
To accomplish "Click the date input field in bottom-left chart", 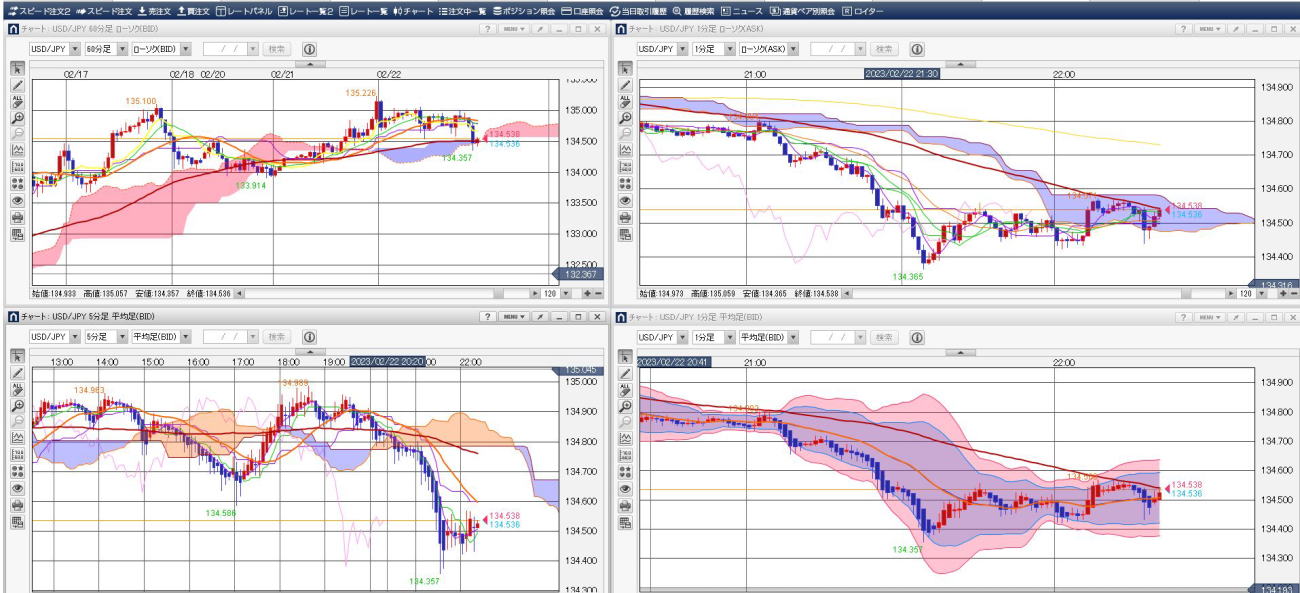I will coord(225,338).
